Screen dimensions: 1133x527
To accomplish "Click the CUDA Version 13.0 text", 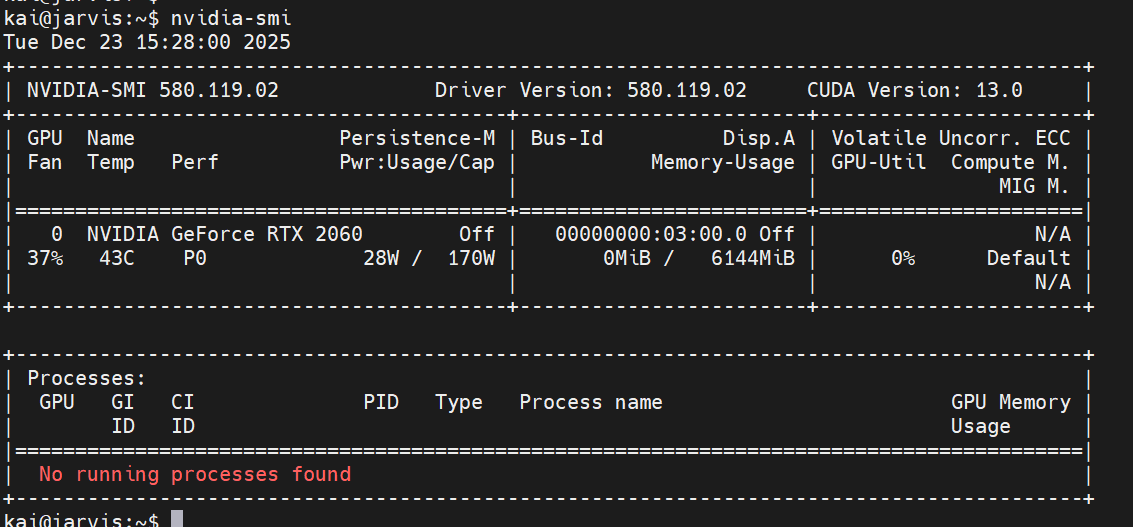I will [x=914, y=90].
